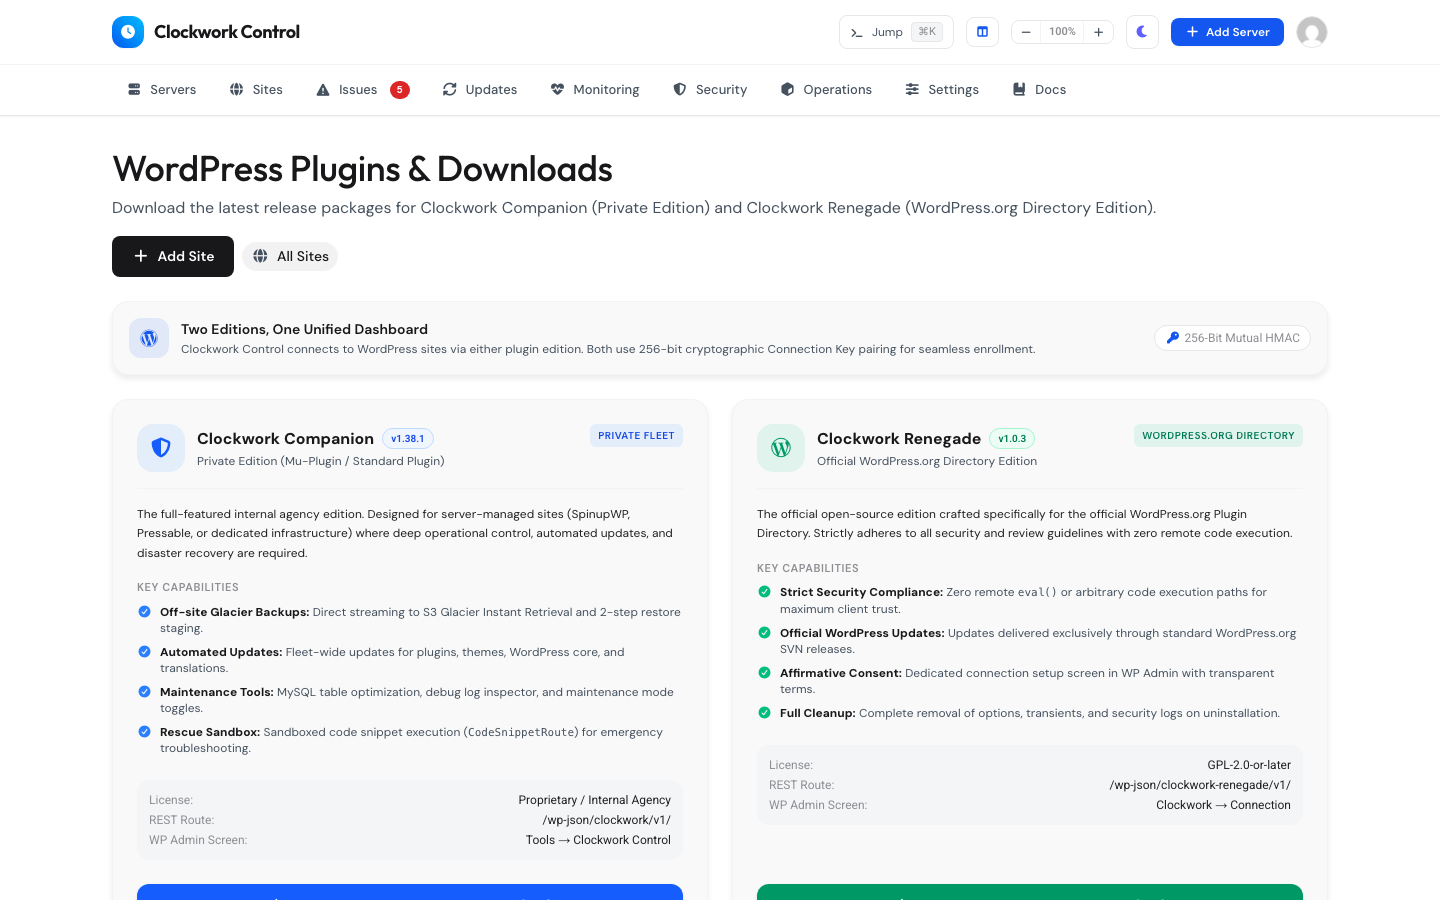1440x900 pixels.
Task: Click the WORDPRESS.ORG DIRECTORY label
Action: (1218, 436)
